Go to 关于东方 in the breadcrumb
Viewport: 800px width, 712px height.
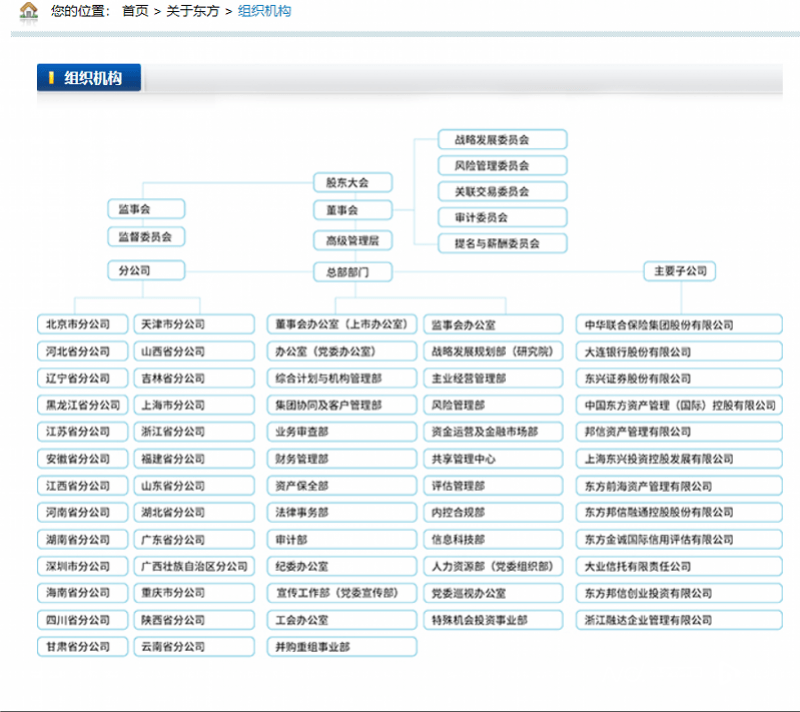coord(192,11)
